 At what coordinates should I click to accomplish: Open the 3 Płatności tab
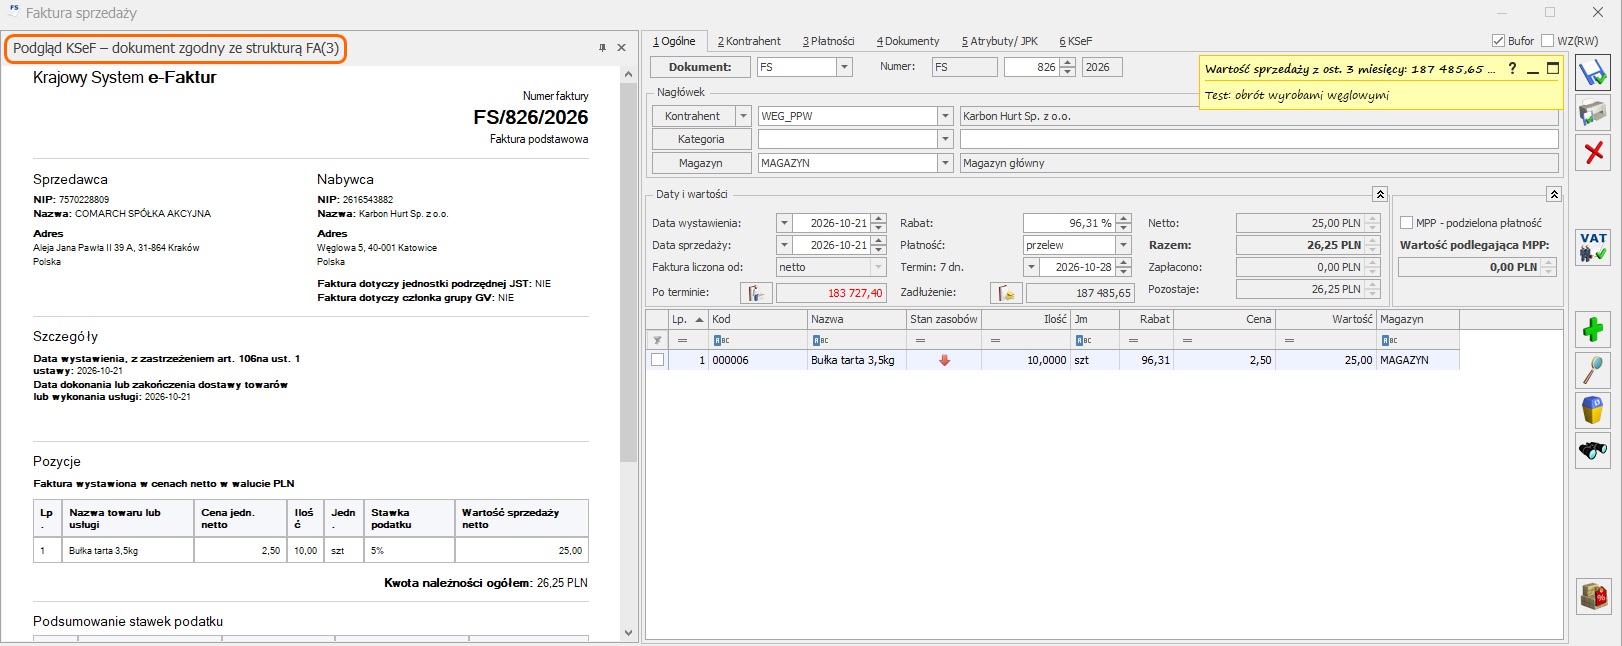[828, 41]
